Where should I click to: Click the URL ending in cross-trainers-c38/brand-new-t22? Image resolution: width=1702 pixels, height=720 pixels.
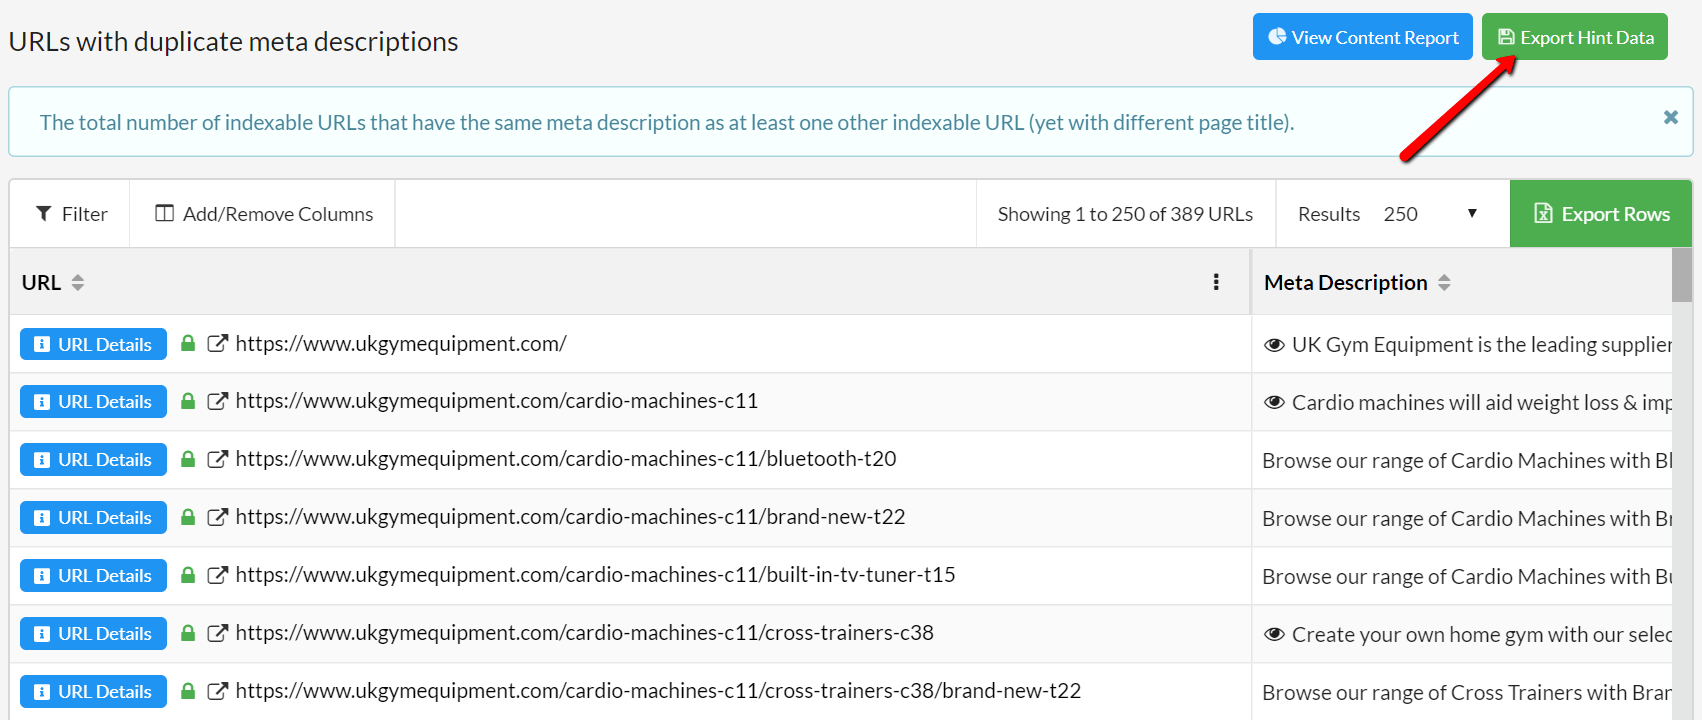click(658, 691)
